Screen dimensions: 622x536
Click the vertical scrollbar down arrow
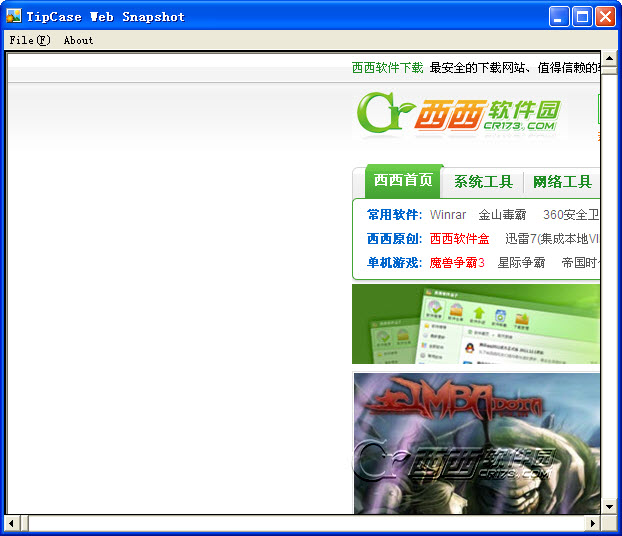pos(609,507)
